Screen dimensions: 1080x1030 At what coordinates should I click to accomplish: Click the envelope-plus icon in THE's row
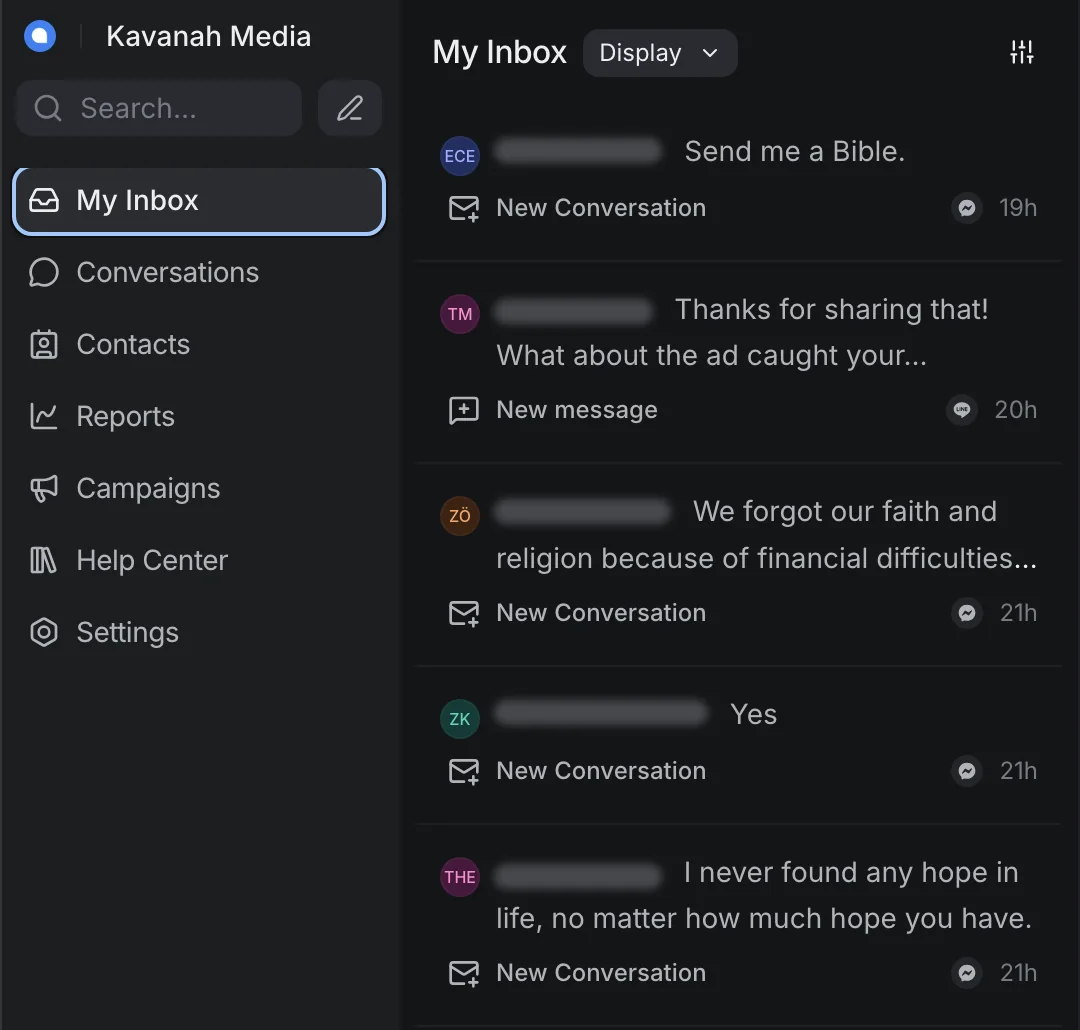464,973
